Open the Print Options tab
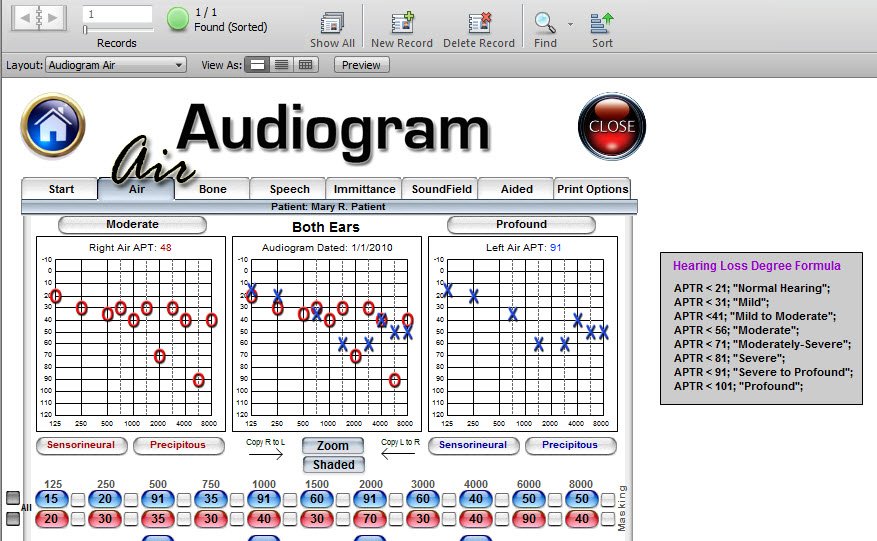 pos(592,189)
